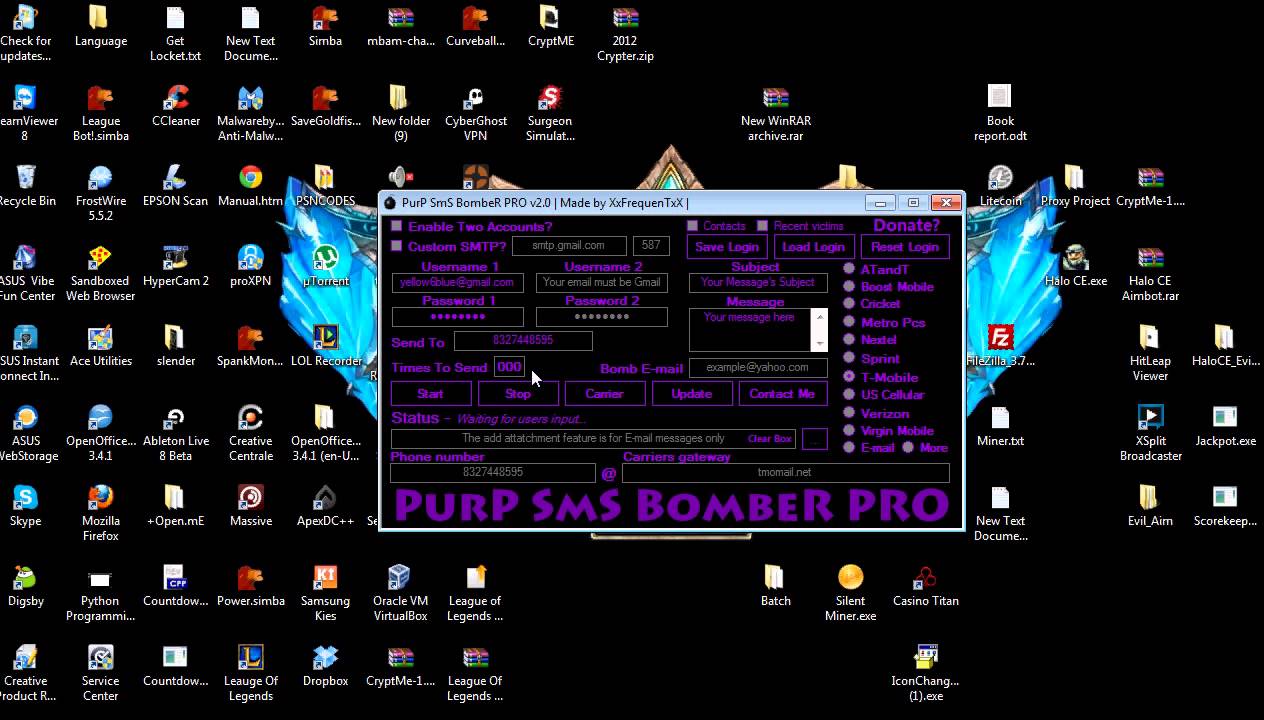Click the Times To Send field
1264x720 pixels.
(509, 367)
